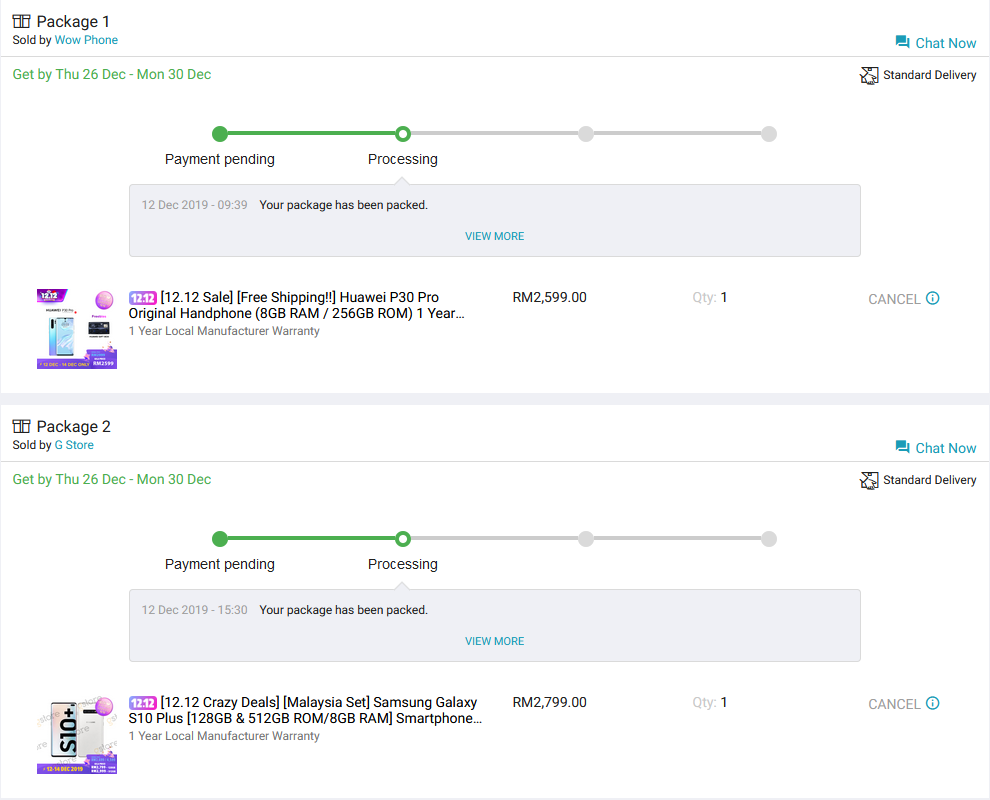Click the Package 2 box icon
This screenshot has width=990, height=800.
point(21,426)
